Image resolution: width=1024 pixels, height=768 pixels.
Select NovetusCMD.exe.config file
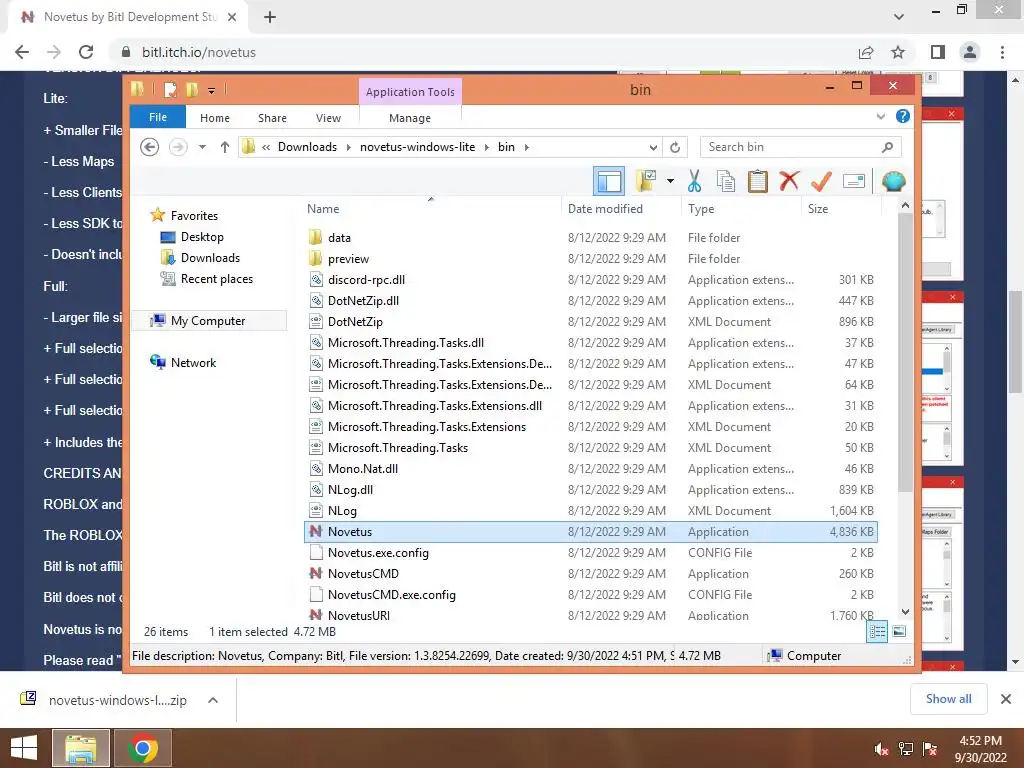pyautogui.click(x=591, y=594)
